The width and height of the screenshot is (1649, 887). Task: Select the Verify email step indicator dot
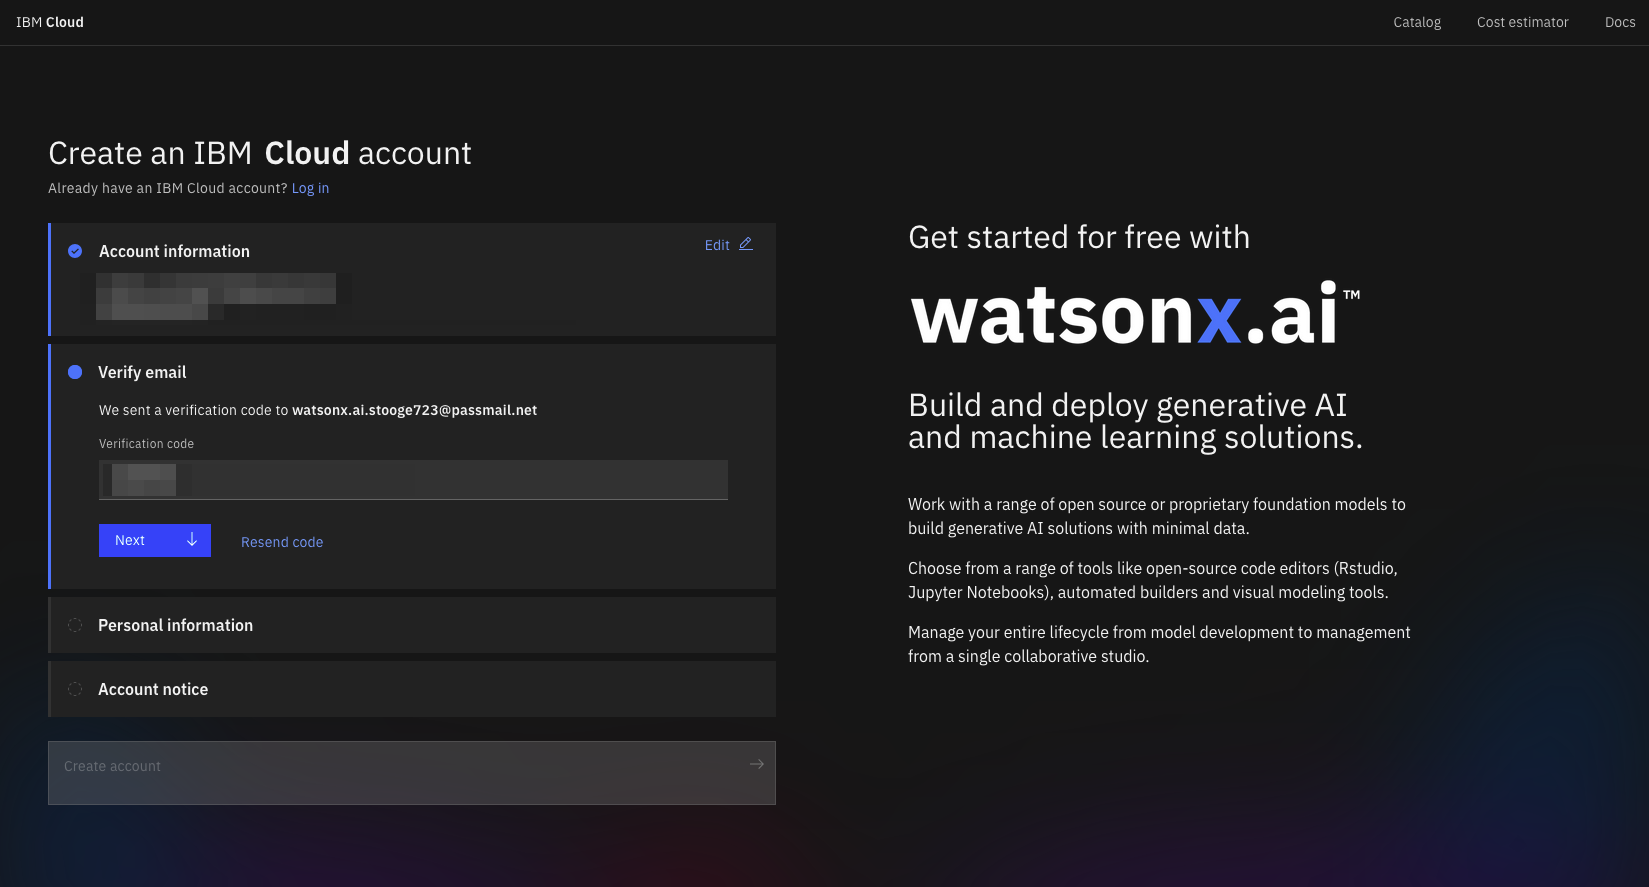(x=75, y=372)
